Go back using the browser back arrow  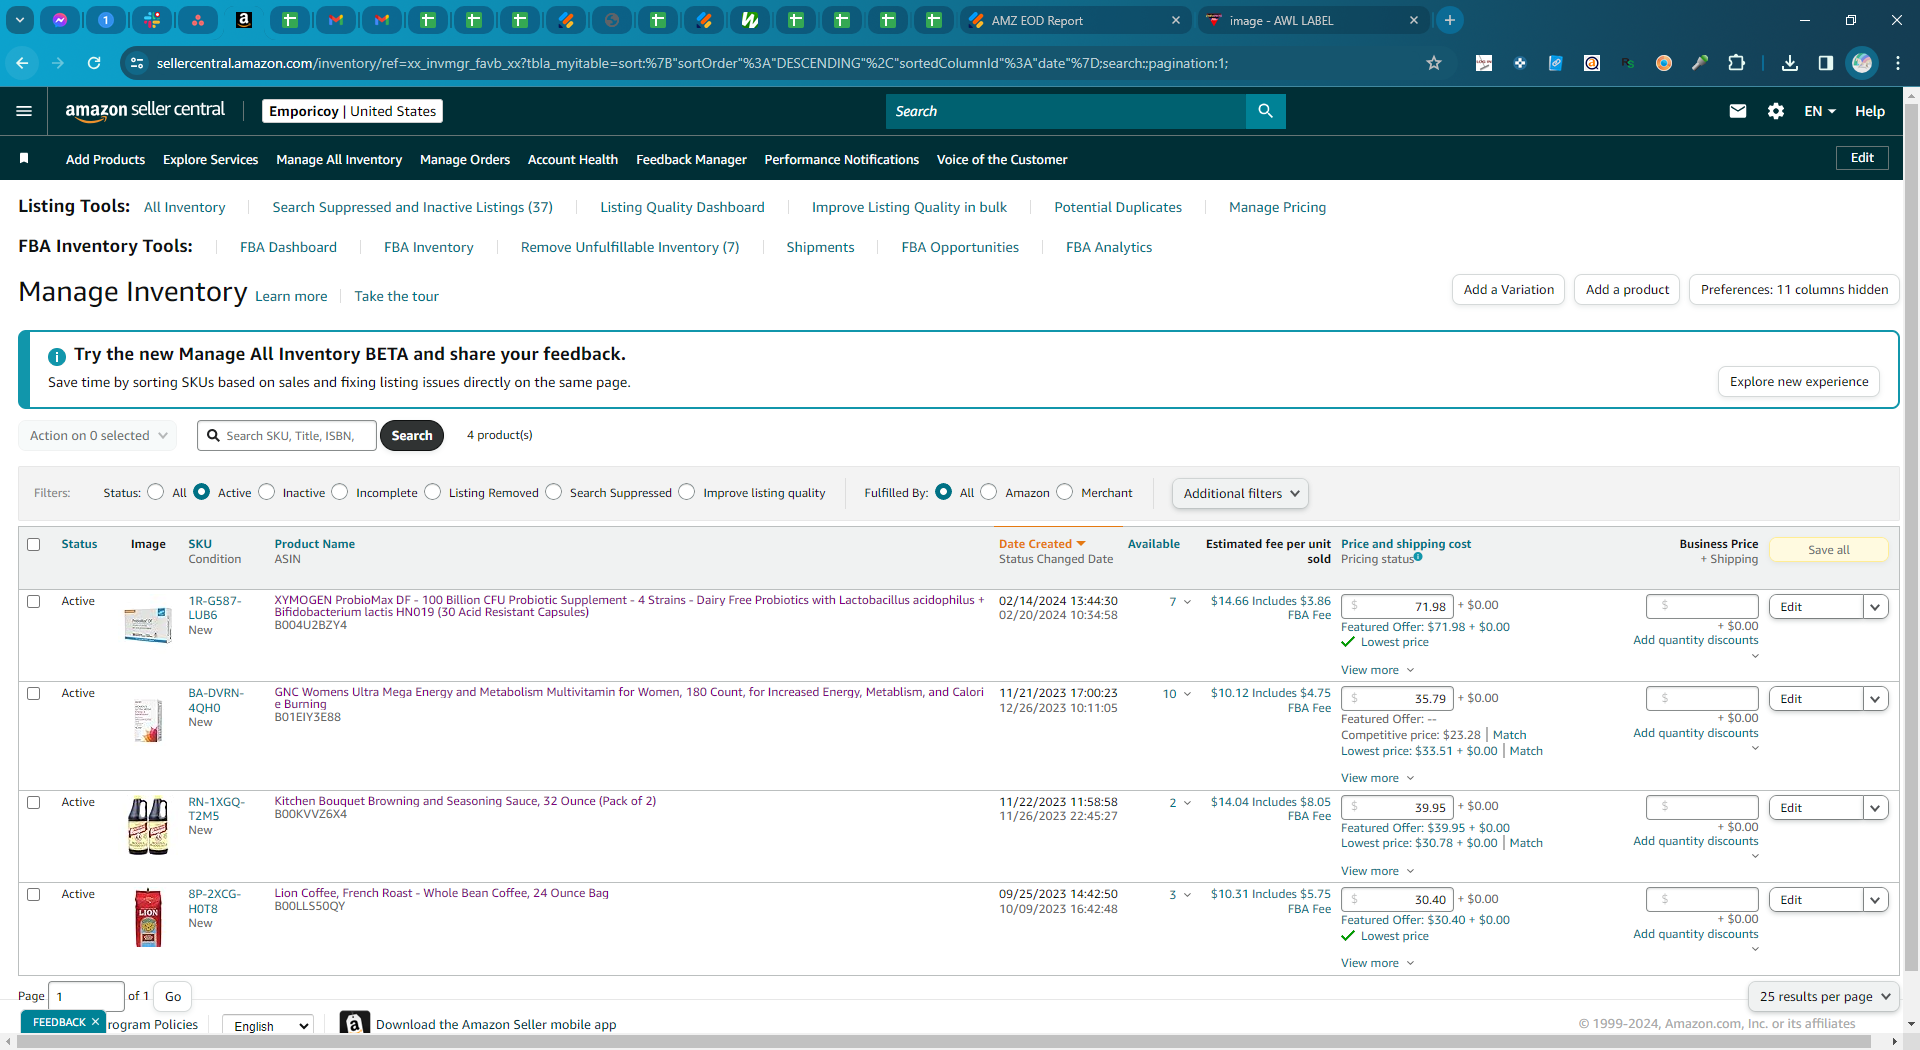22,63
